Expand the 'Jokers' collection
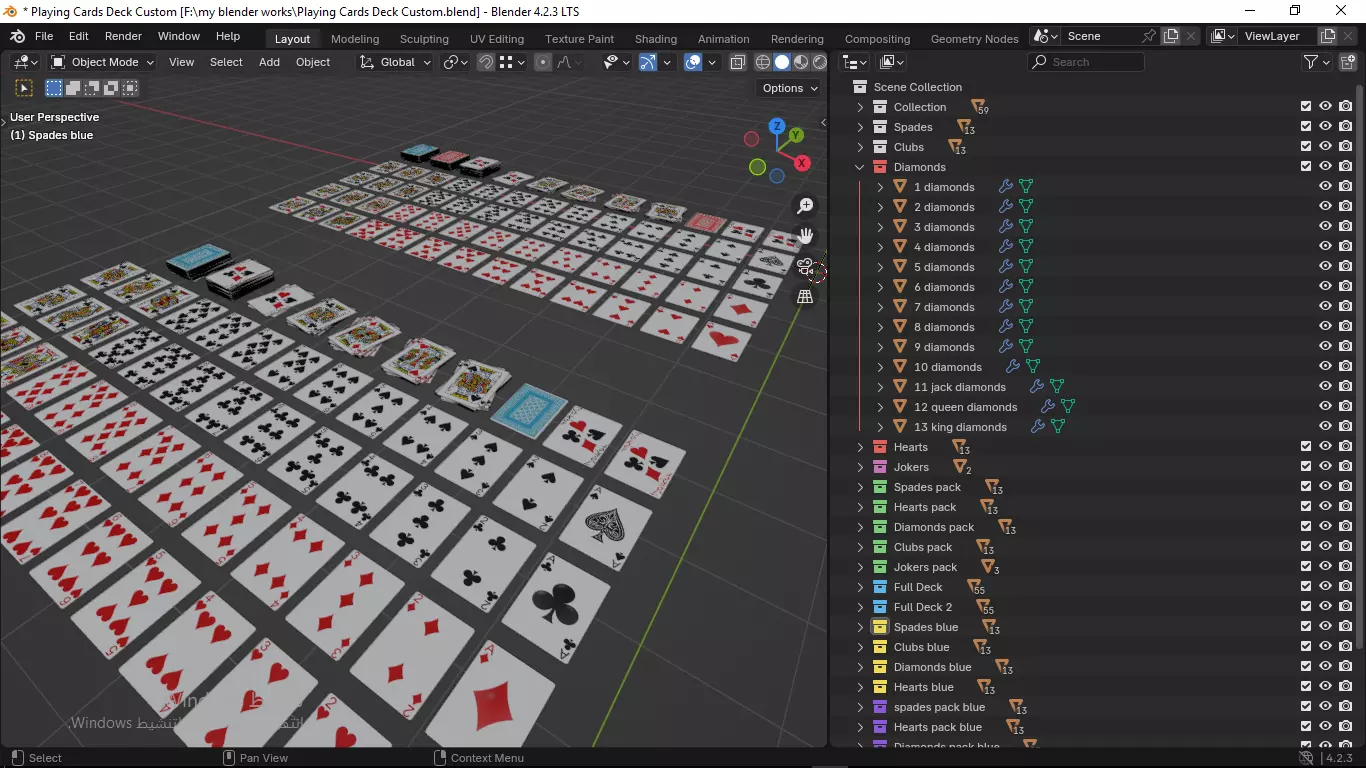Viewport: 1366px width, 768px height. click(860, 467)
